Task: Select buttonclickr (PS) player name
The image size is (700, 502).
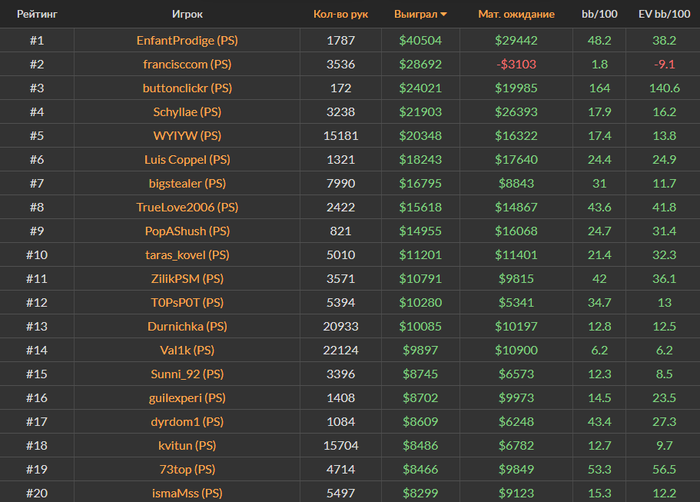Action: coord(187,88)
